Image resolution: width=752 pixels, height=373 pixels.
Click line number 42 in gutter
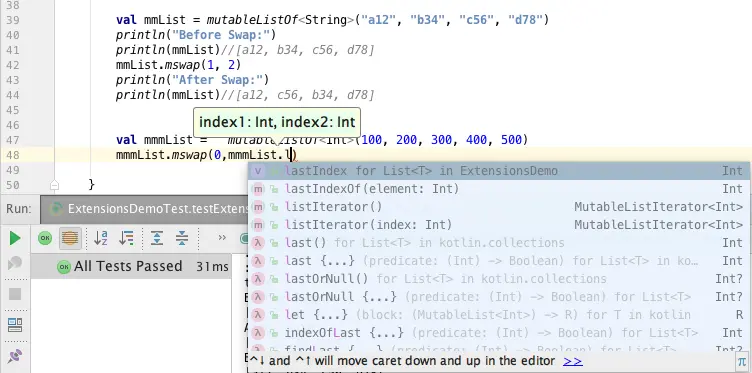coord(12,65)
